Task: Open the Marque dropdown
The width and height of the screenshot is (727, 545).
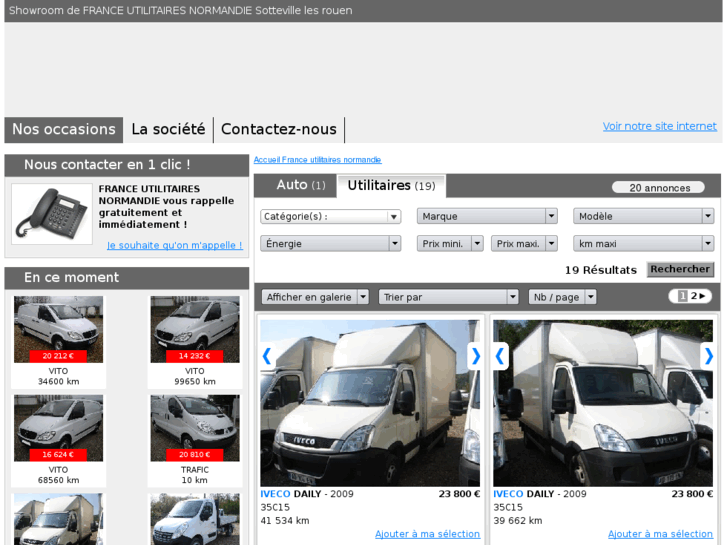Action: (x=487, y=216)
